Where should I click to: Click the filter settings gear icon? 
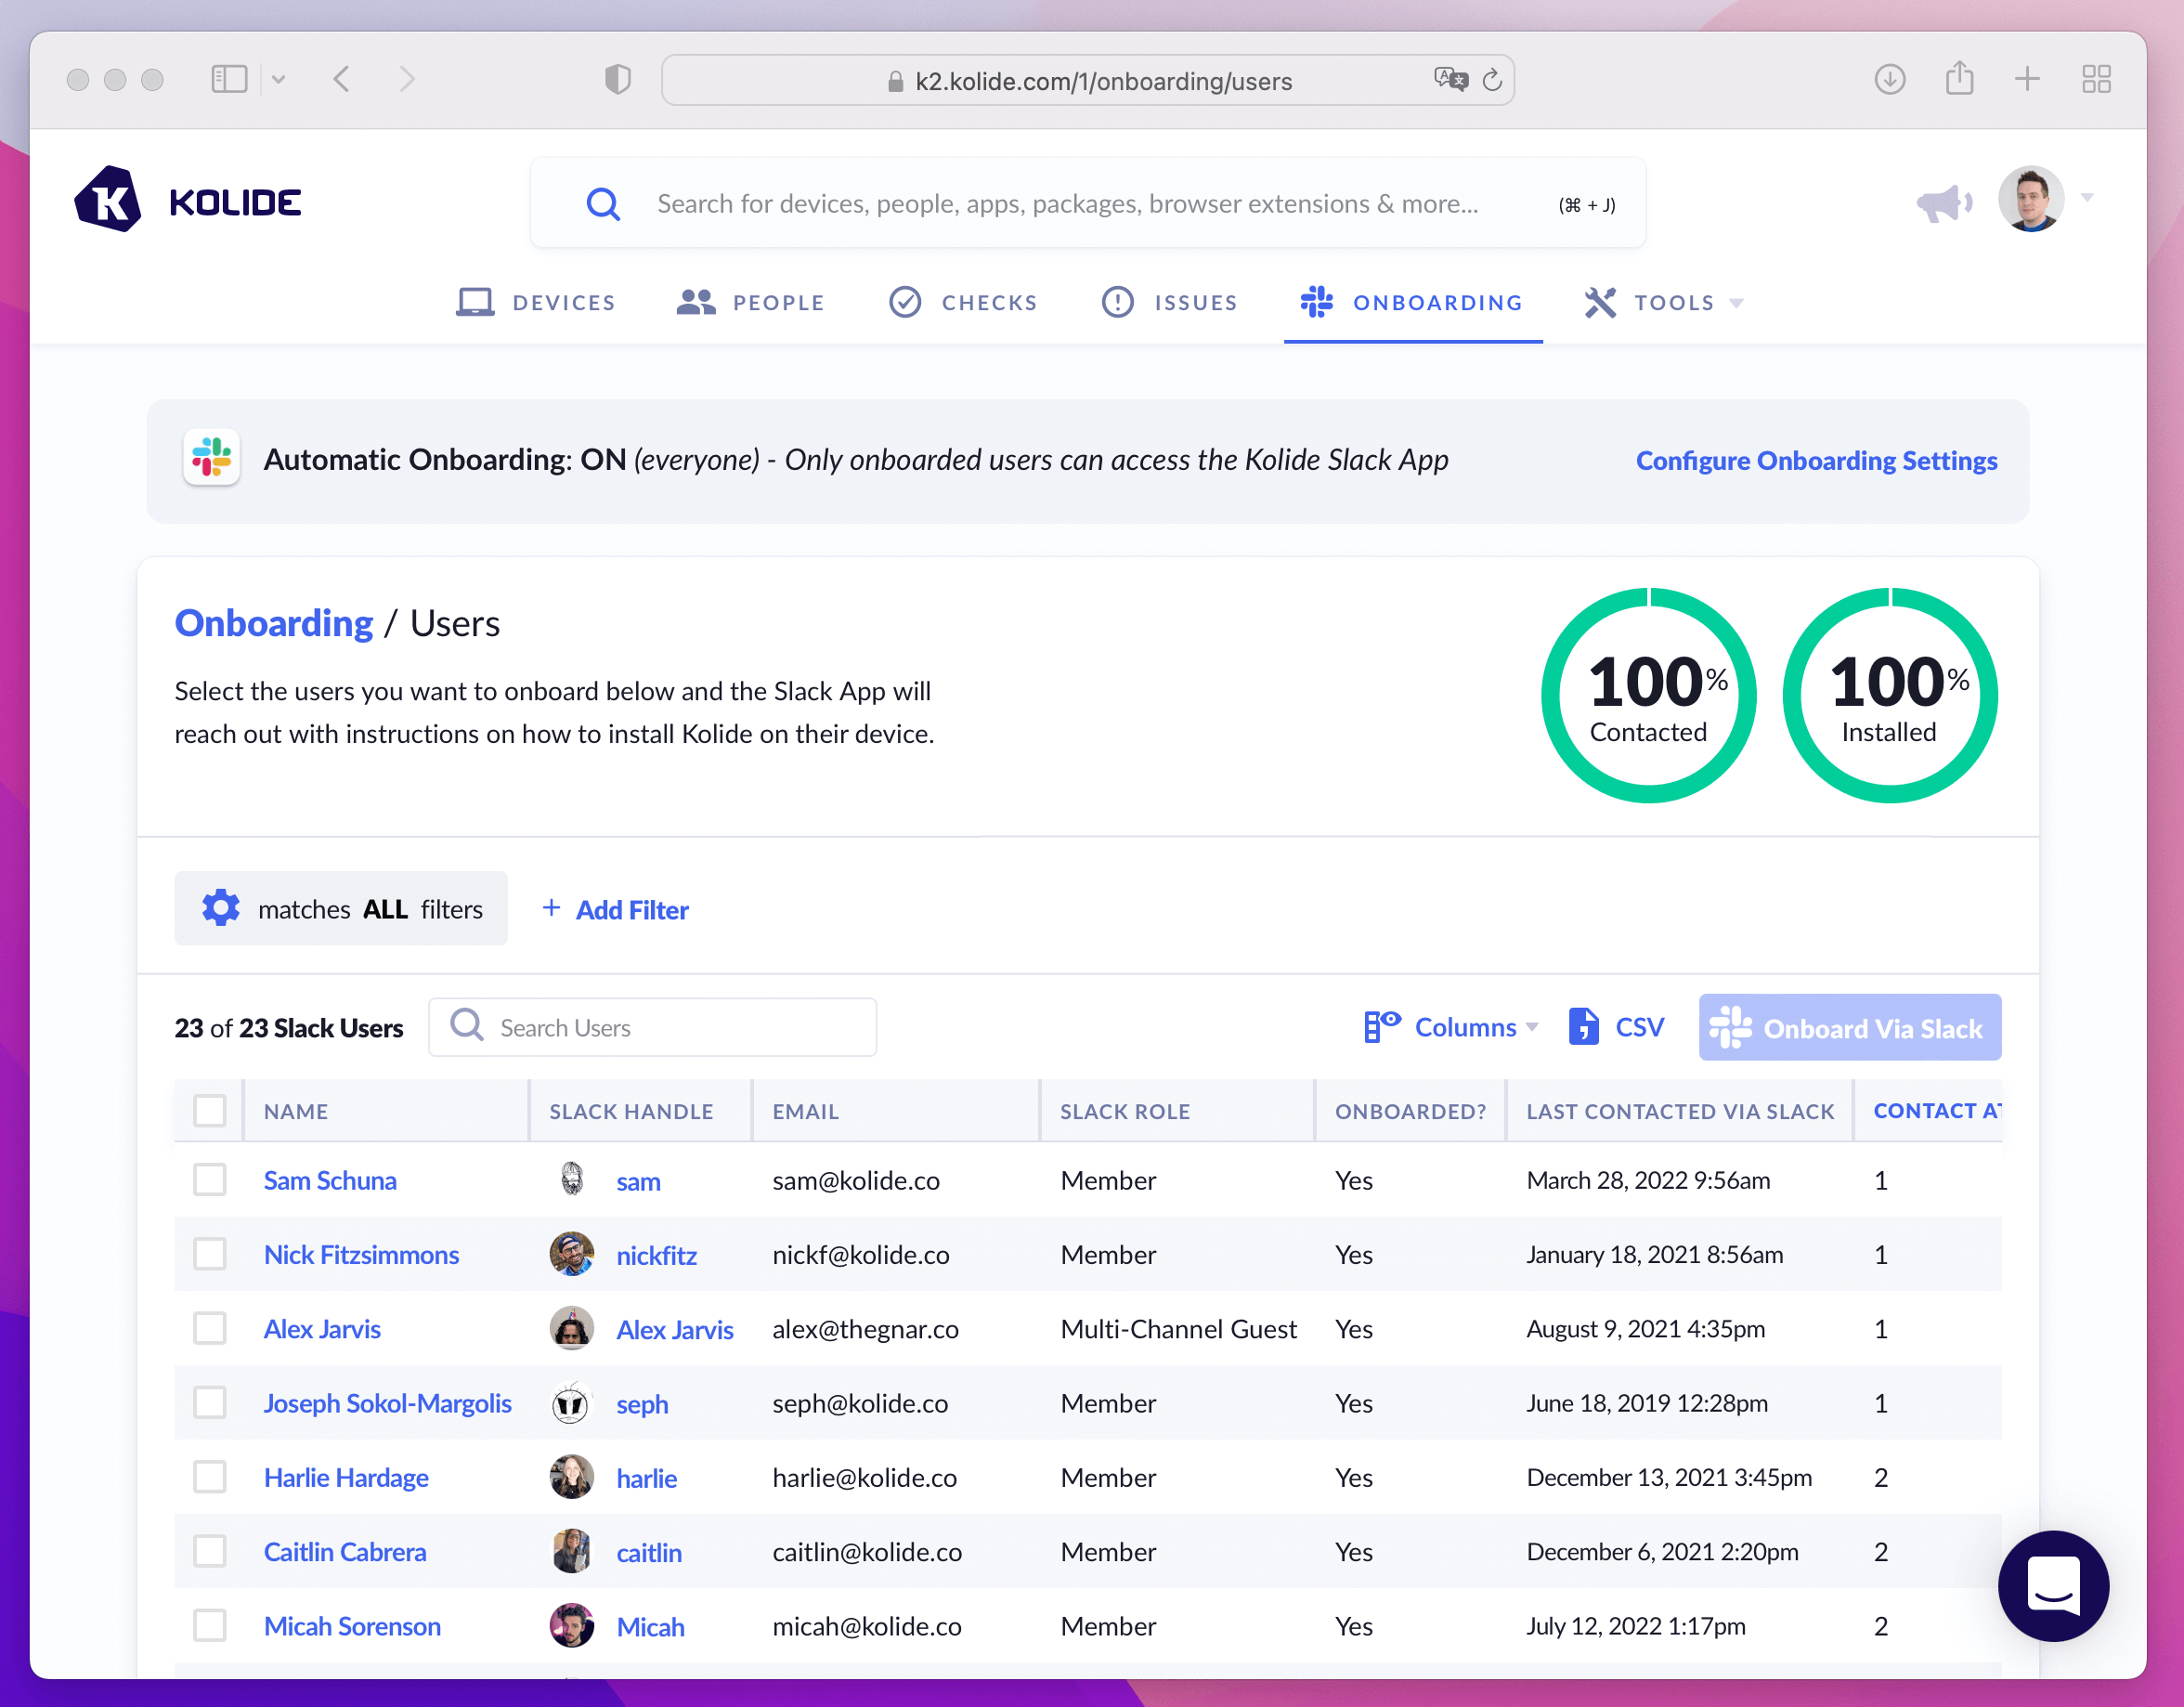(221, 908)
